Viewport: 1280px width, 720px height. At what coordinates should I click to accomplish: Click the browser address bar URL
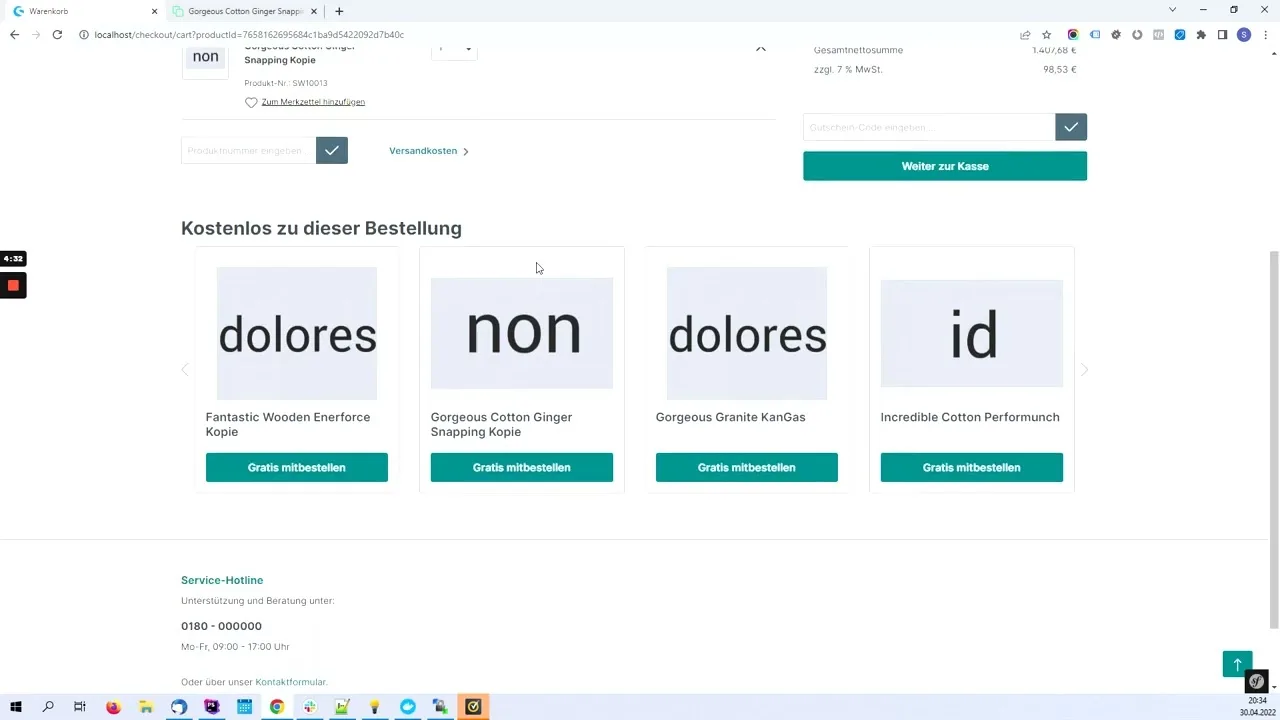(x=250, y=35)
